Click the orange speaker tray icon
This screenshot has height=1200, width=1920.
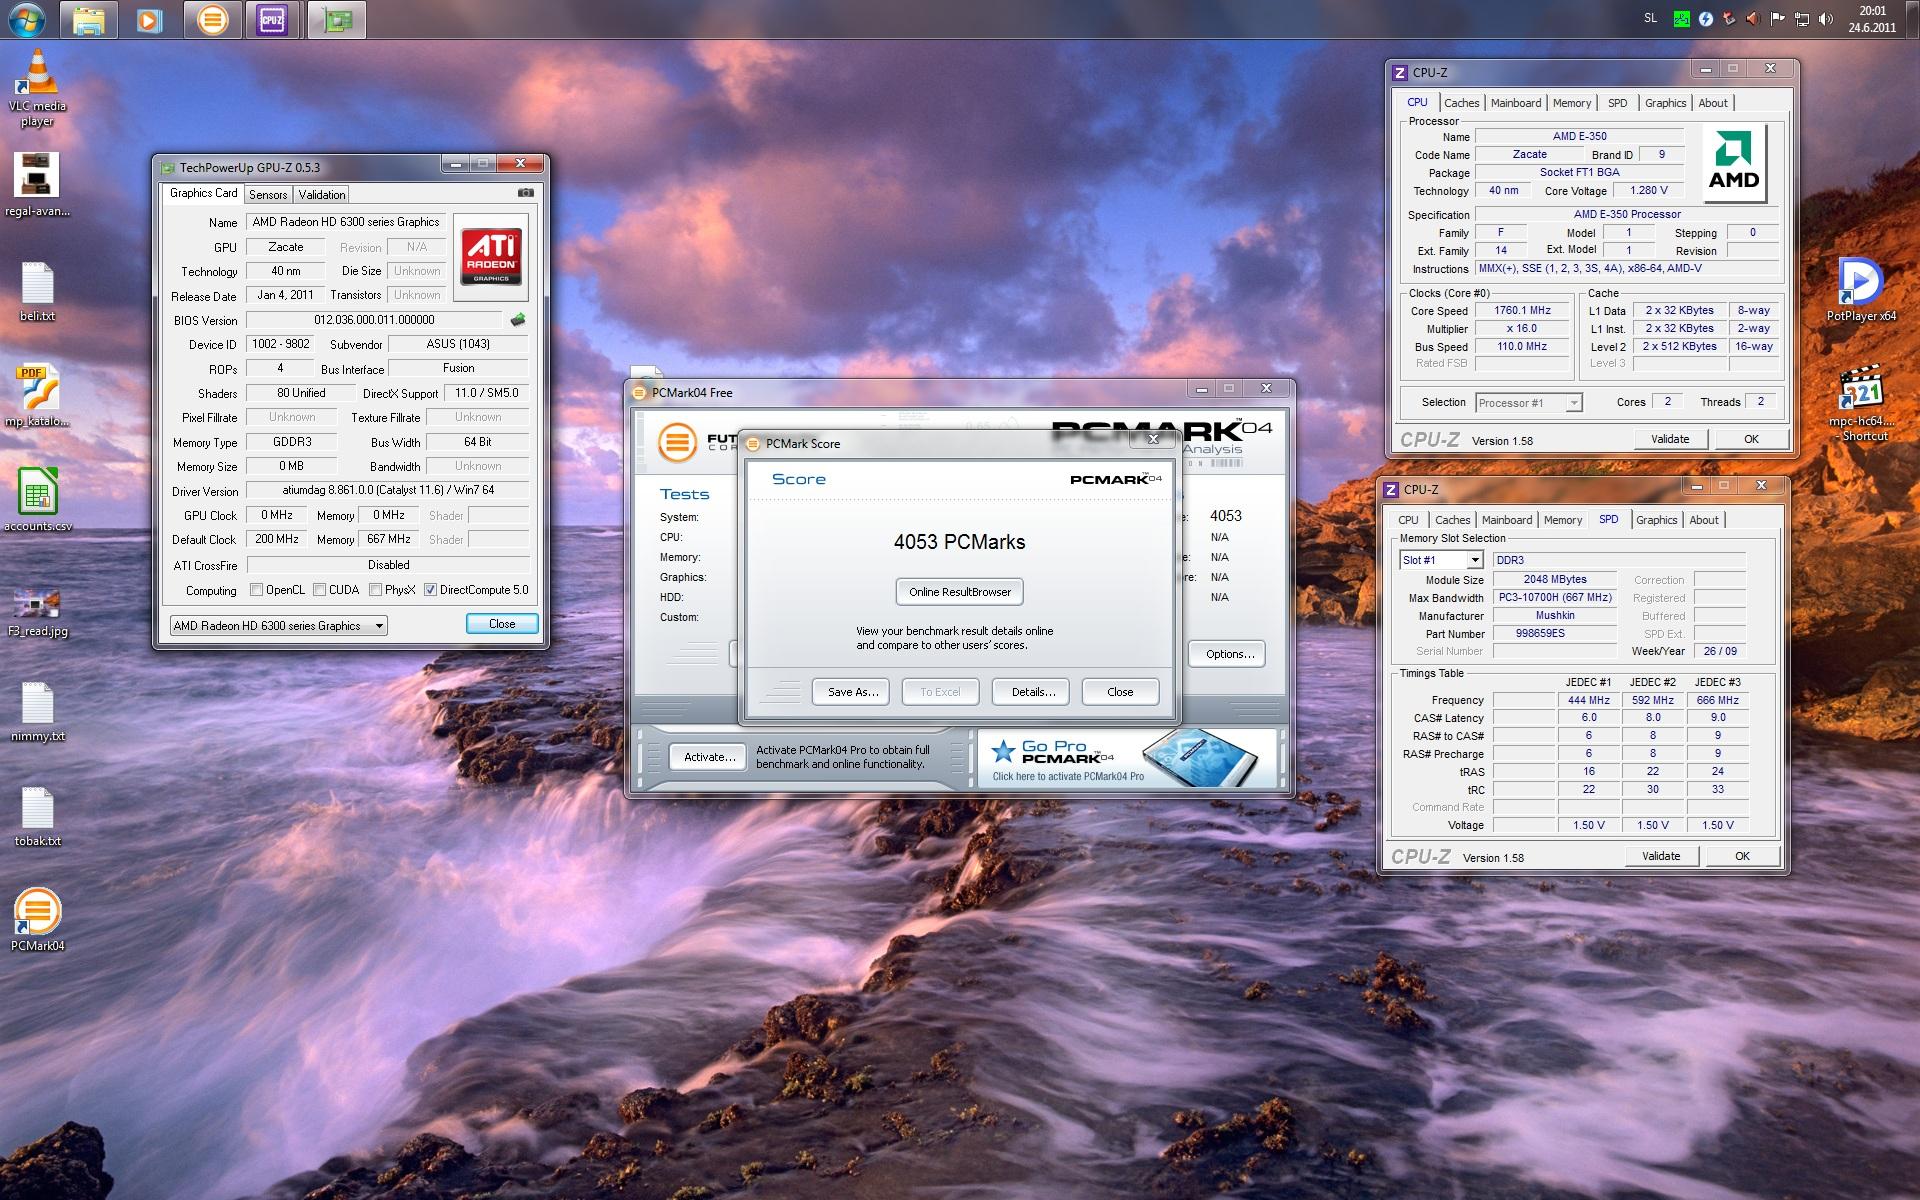pyautogui.click(x=1754, y=19)
